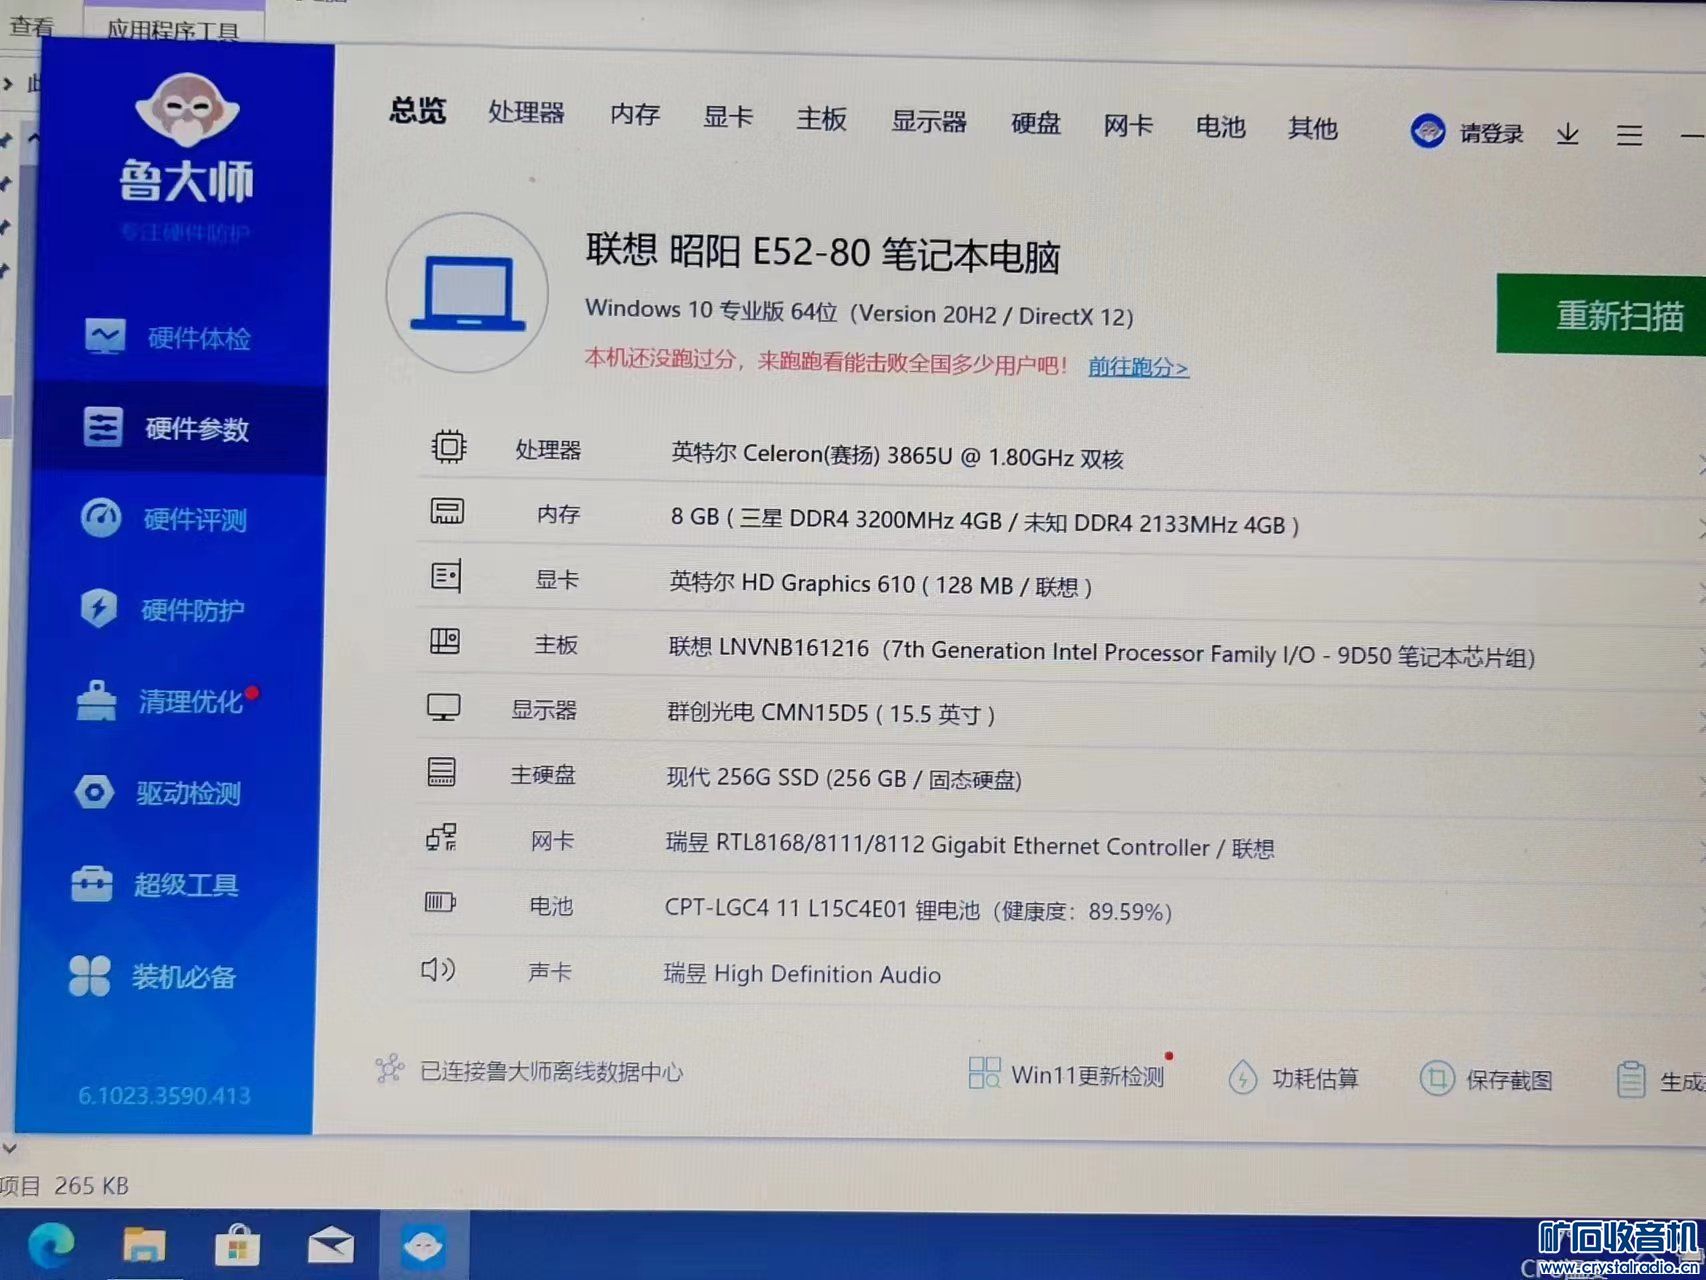Image resolution: width=1706 pixels, height=1280 pixels.
Task: Click the 主硬盘 disk row icon
Action: coord(441,772)
